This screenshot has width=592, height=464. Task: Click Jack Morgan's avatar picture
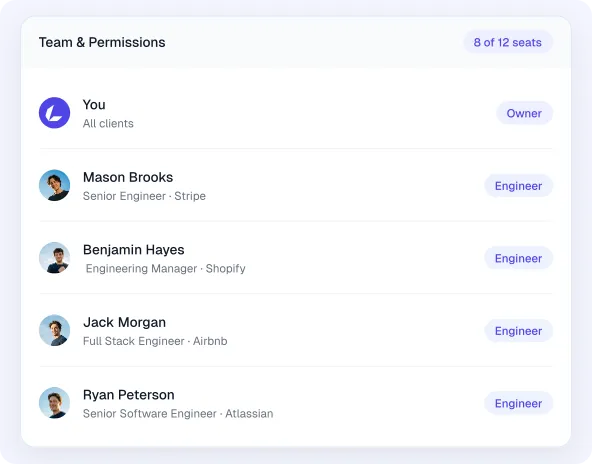54,330
